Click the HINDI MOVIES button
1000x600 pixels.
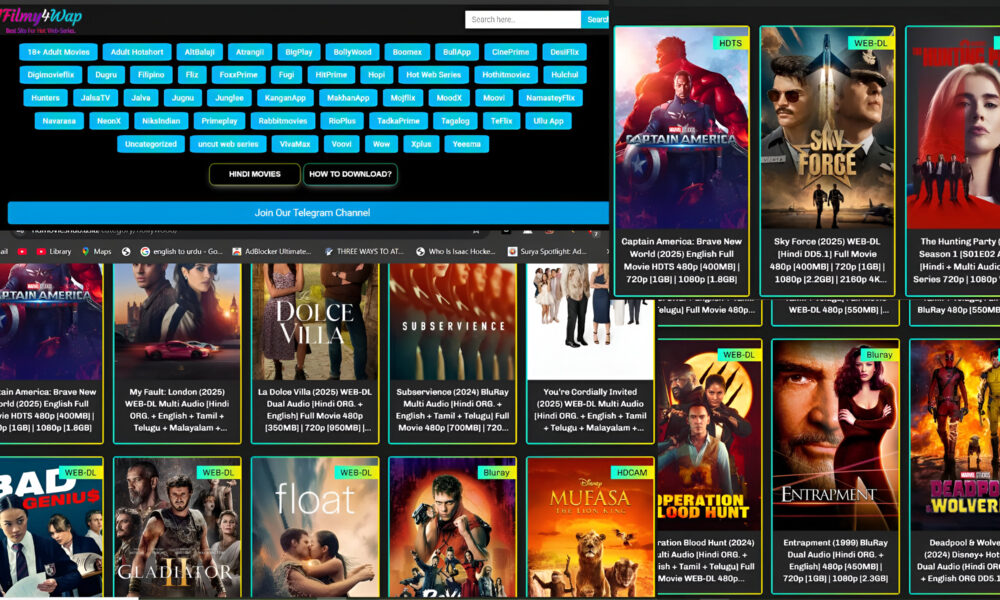[254, 174]
